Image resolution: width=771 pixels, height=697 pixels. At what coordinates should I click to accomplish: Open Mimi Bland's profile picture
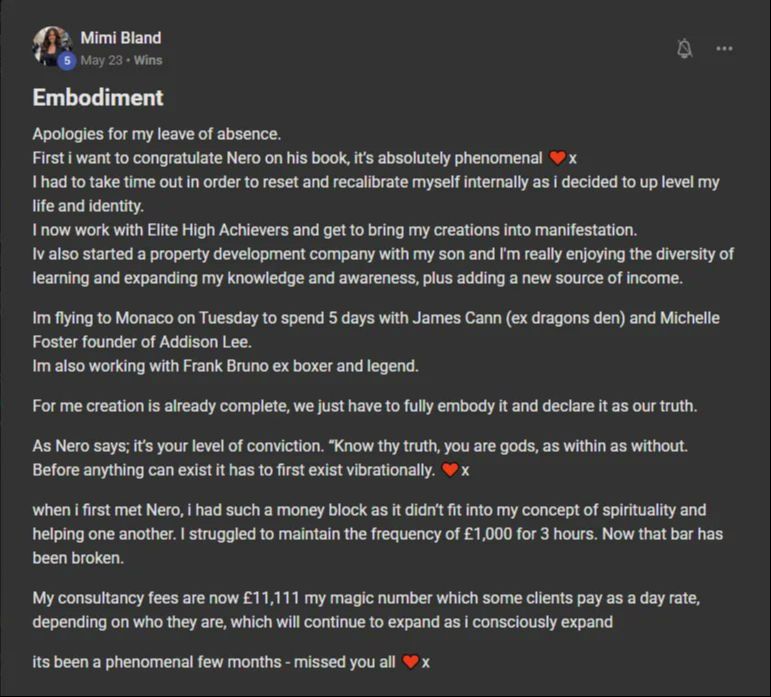(x=53, y=46)
